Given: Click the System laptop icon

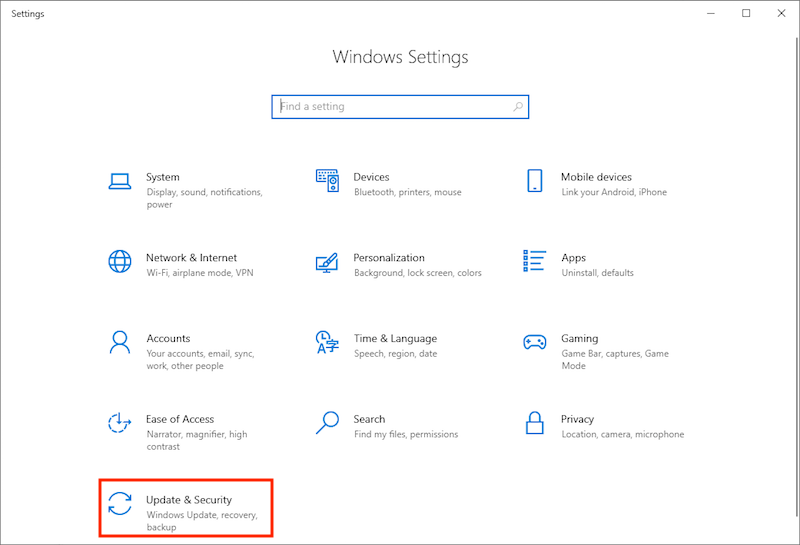Looking at the screenshot, I should 120,181.
